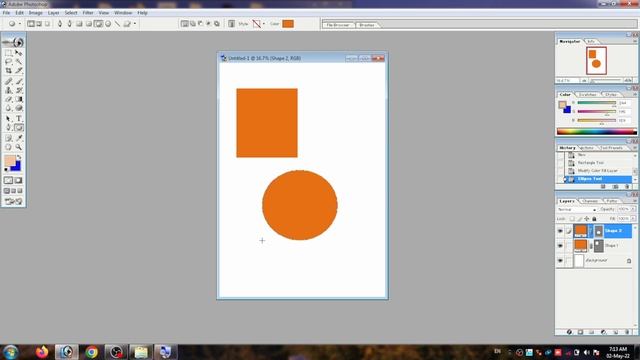Select the Magic Wand tool

click(18, 62)
